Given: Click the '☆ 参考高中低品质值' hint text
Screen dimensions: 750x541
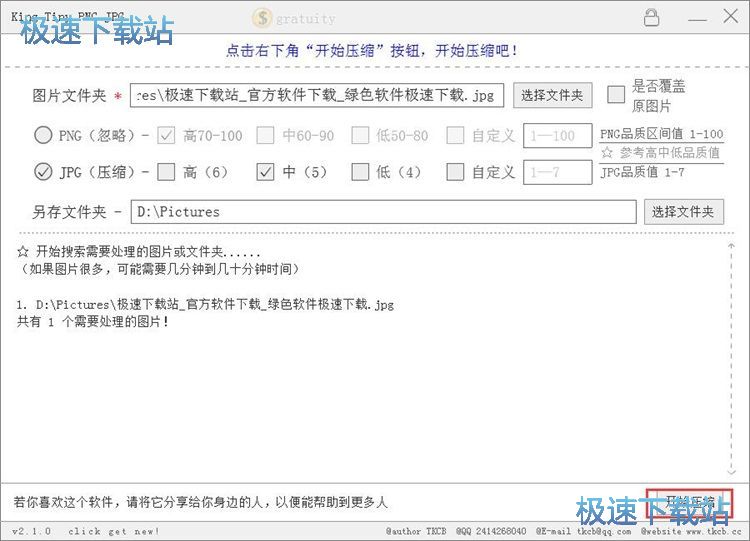Looking at the screenshot, I should (661, 153).
